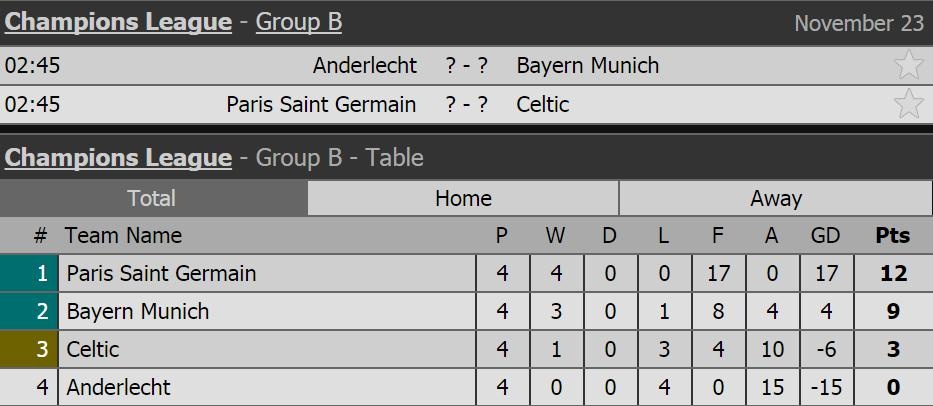Open the Group B link in the fixtures header
Screen dimensions: 933x406
(x=299, y=22)
